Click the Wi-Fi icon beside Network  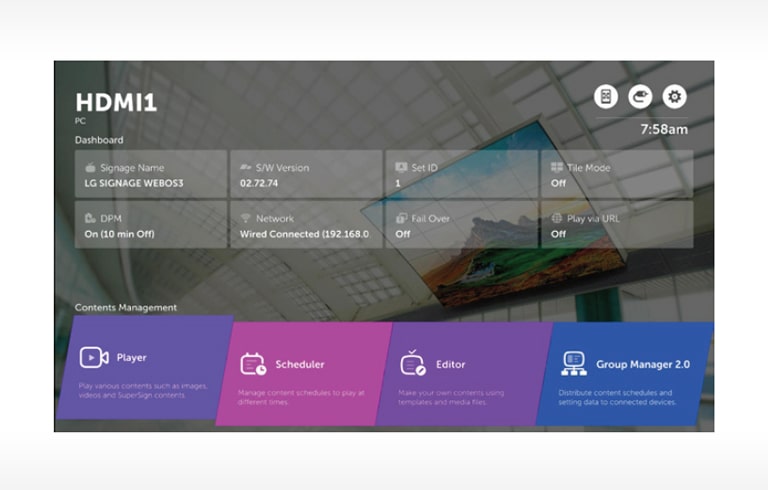pyautogui.click(x=246, y=218)
